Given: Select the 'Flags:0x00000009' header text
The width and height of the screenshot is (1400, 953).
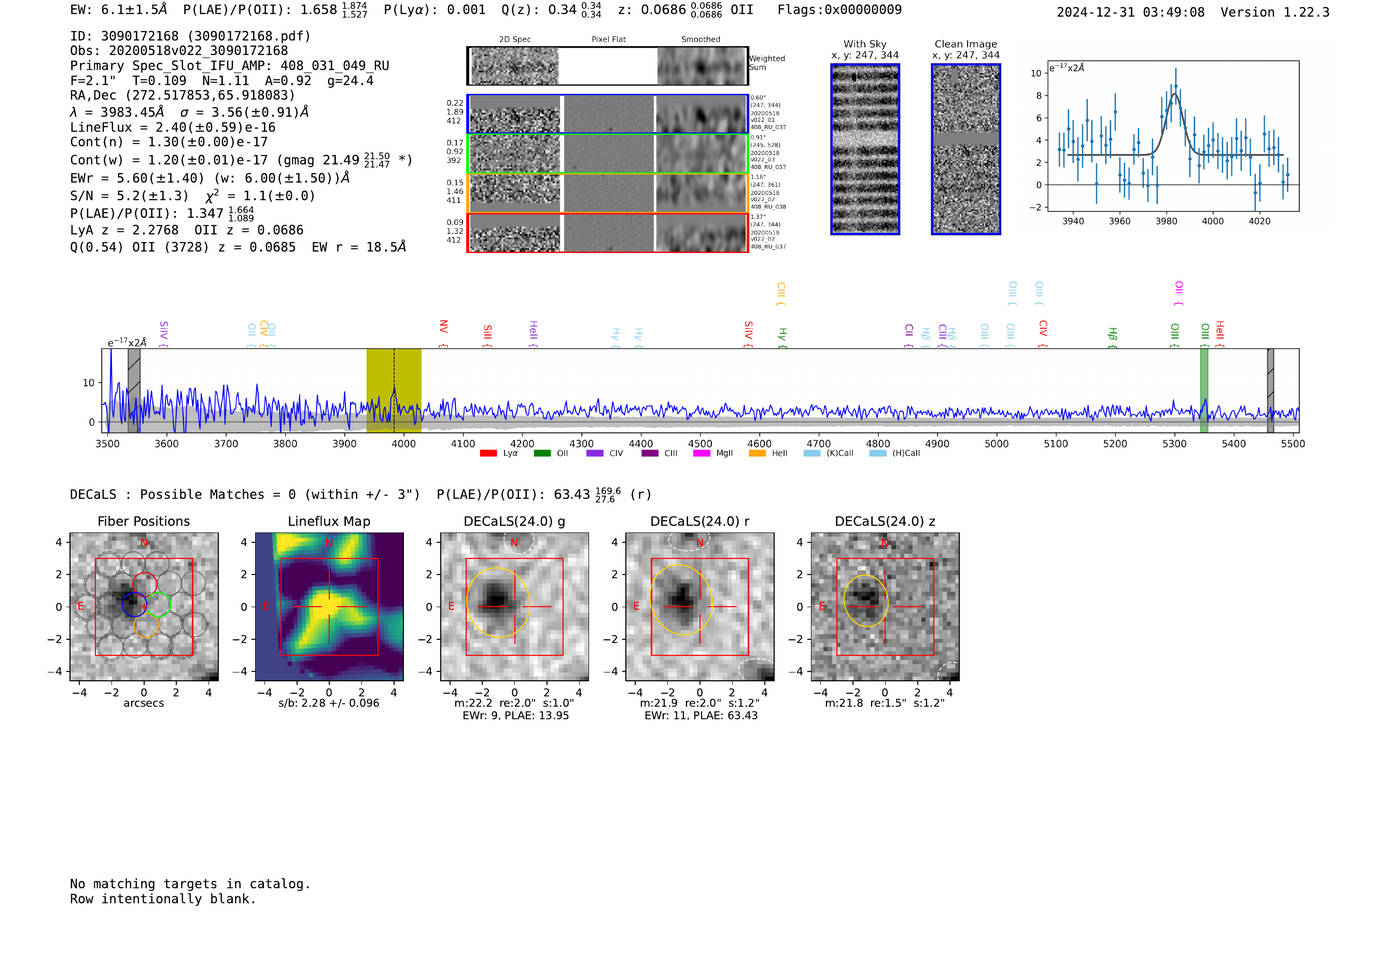Looking at the screenshot, I should pos(840,10).
